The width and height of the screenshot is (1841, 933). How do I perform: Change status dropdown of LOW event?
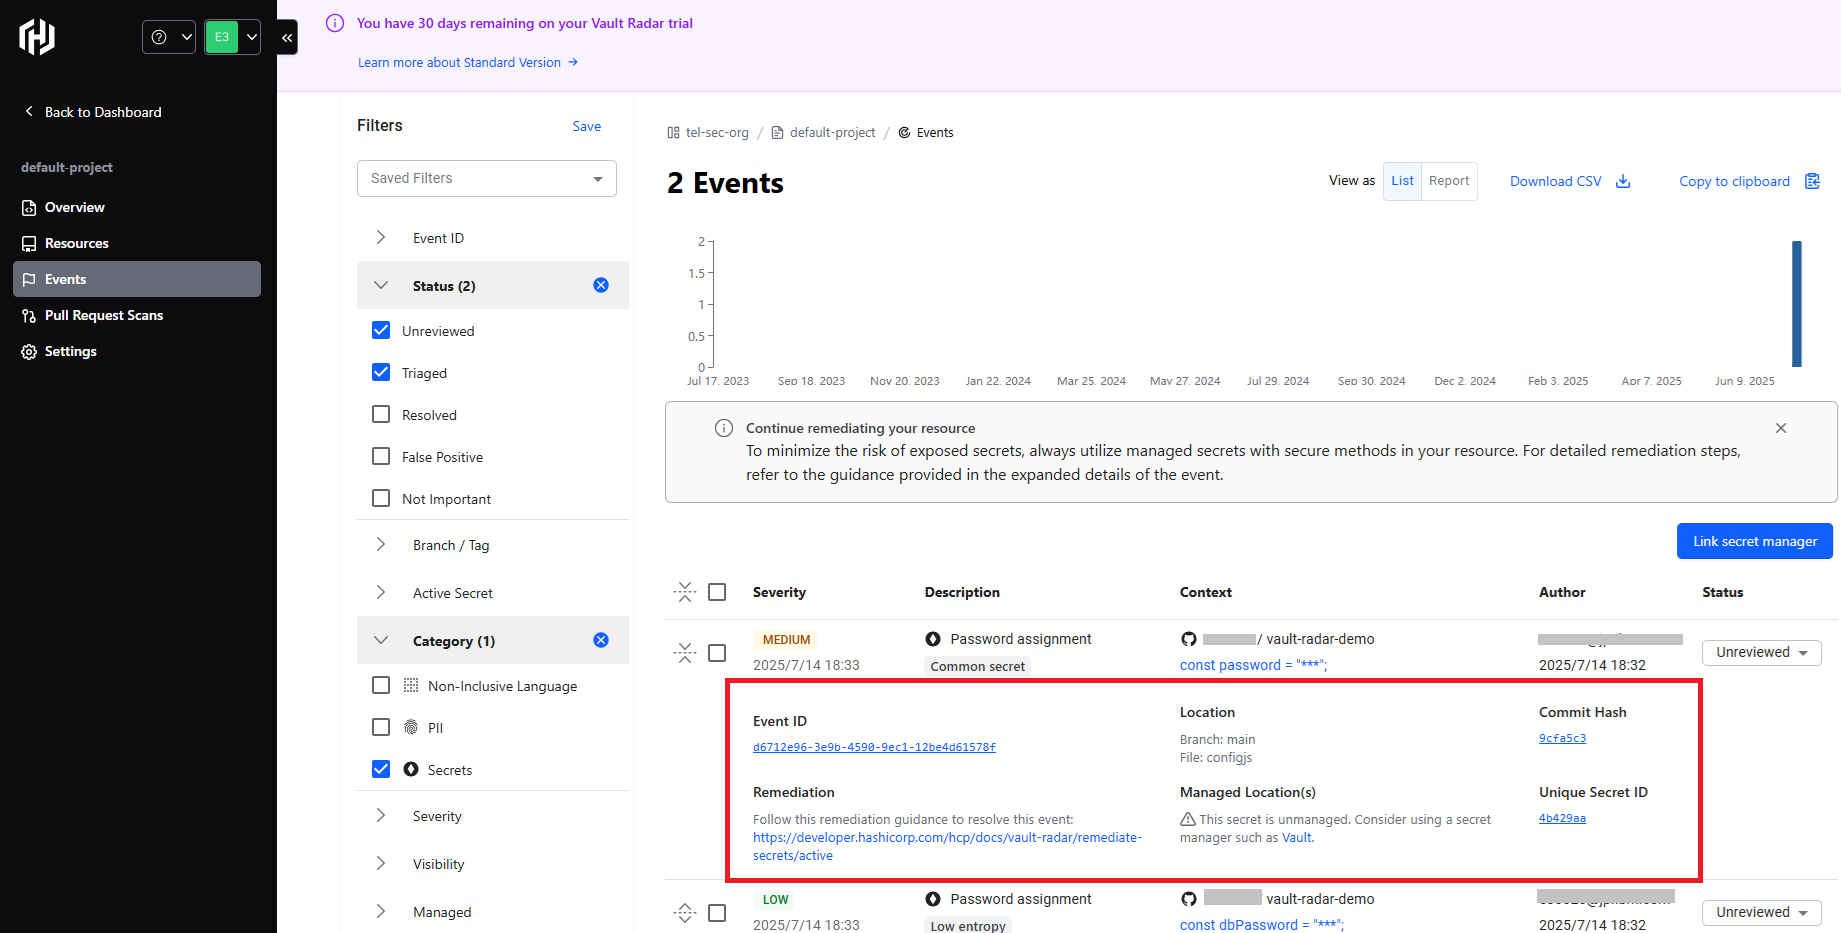coord(1762,912)
